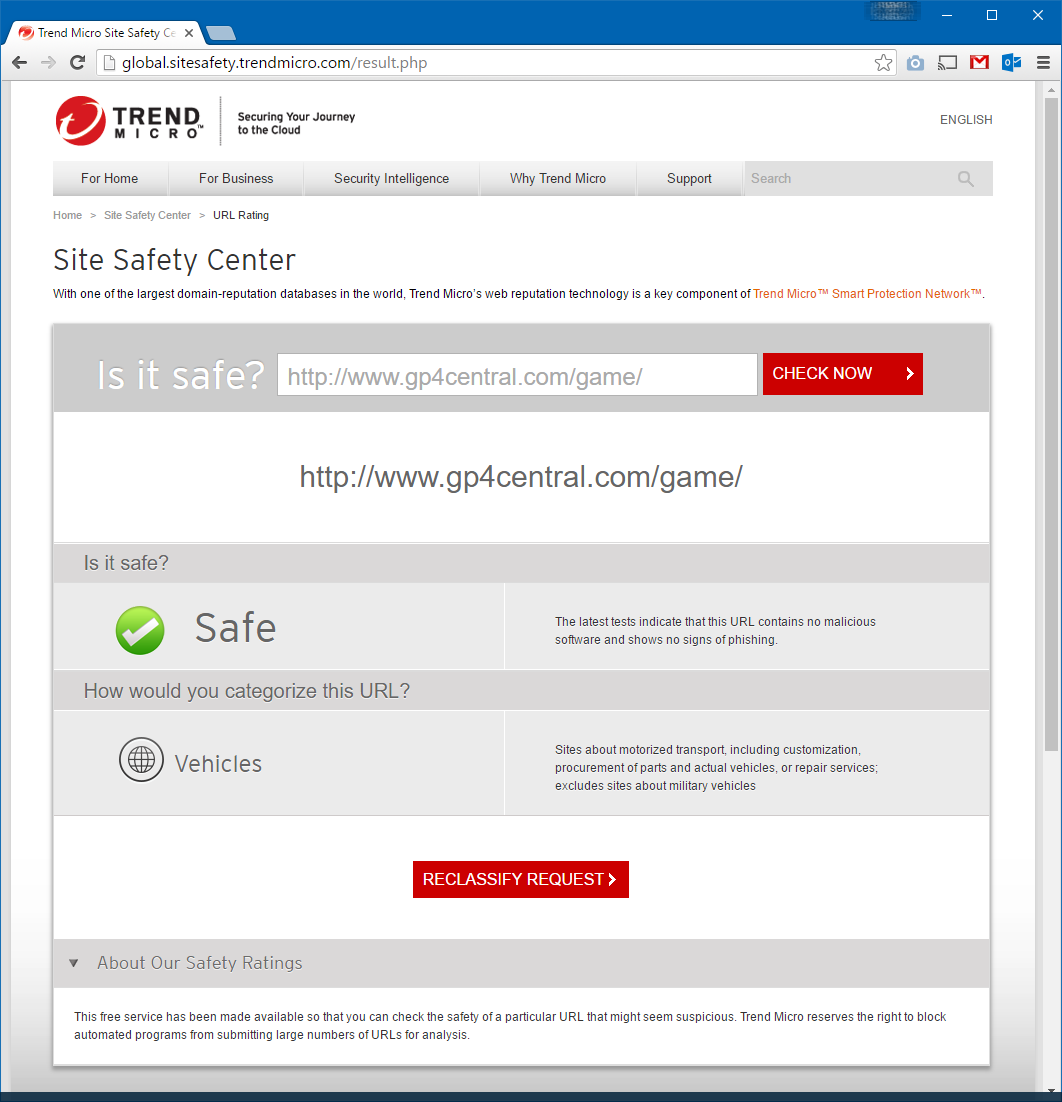1062x1102 pixels.
Task: Click 'This free service has been made available' text
Action: (x=510, y=1025)
